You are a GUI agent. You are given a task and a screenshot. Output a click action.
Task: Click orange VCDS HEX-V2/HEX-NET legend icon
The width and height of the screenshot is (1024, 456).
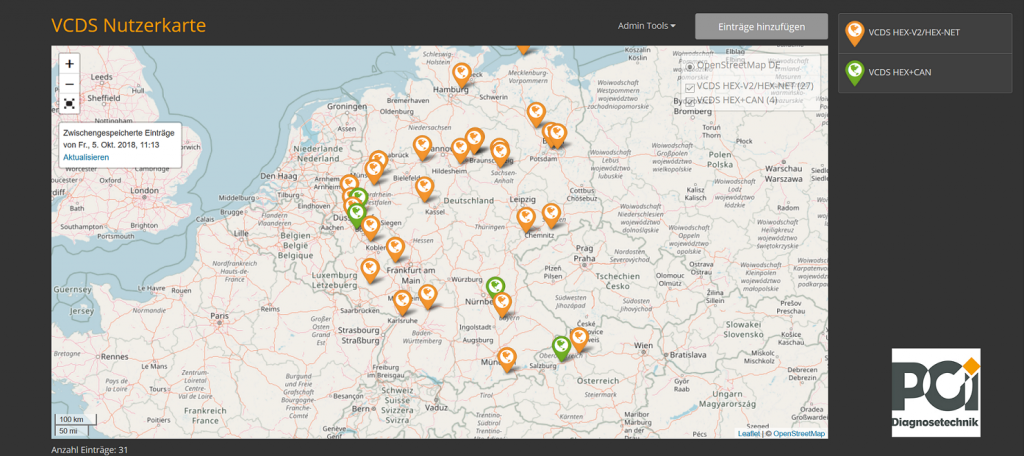point(855,34)
